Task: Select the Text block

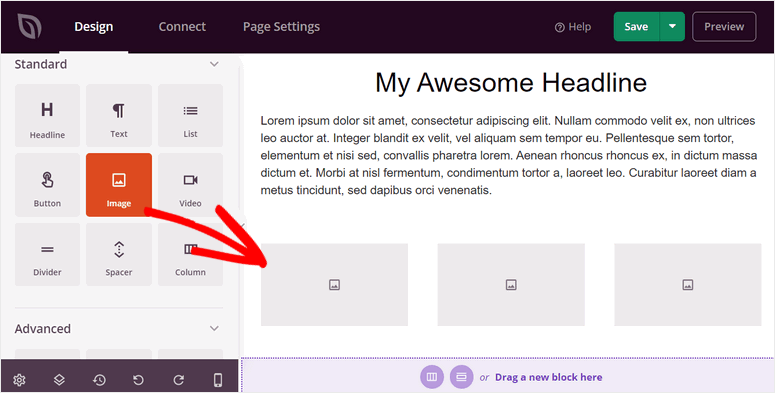Action: tap(119, 116)
